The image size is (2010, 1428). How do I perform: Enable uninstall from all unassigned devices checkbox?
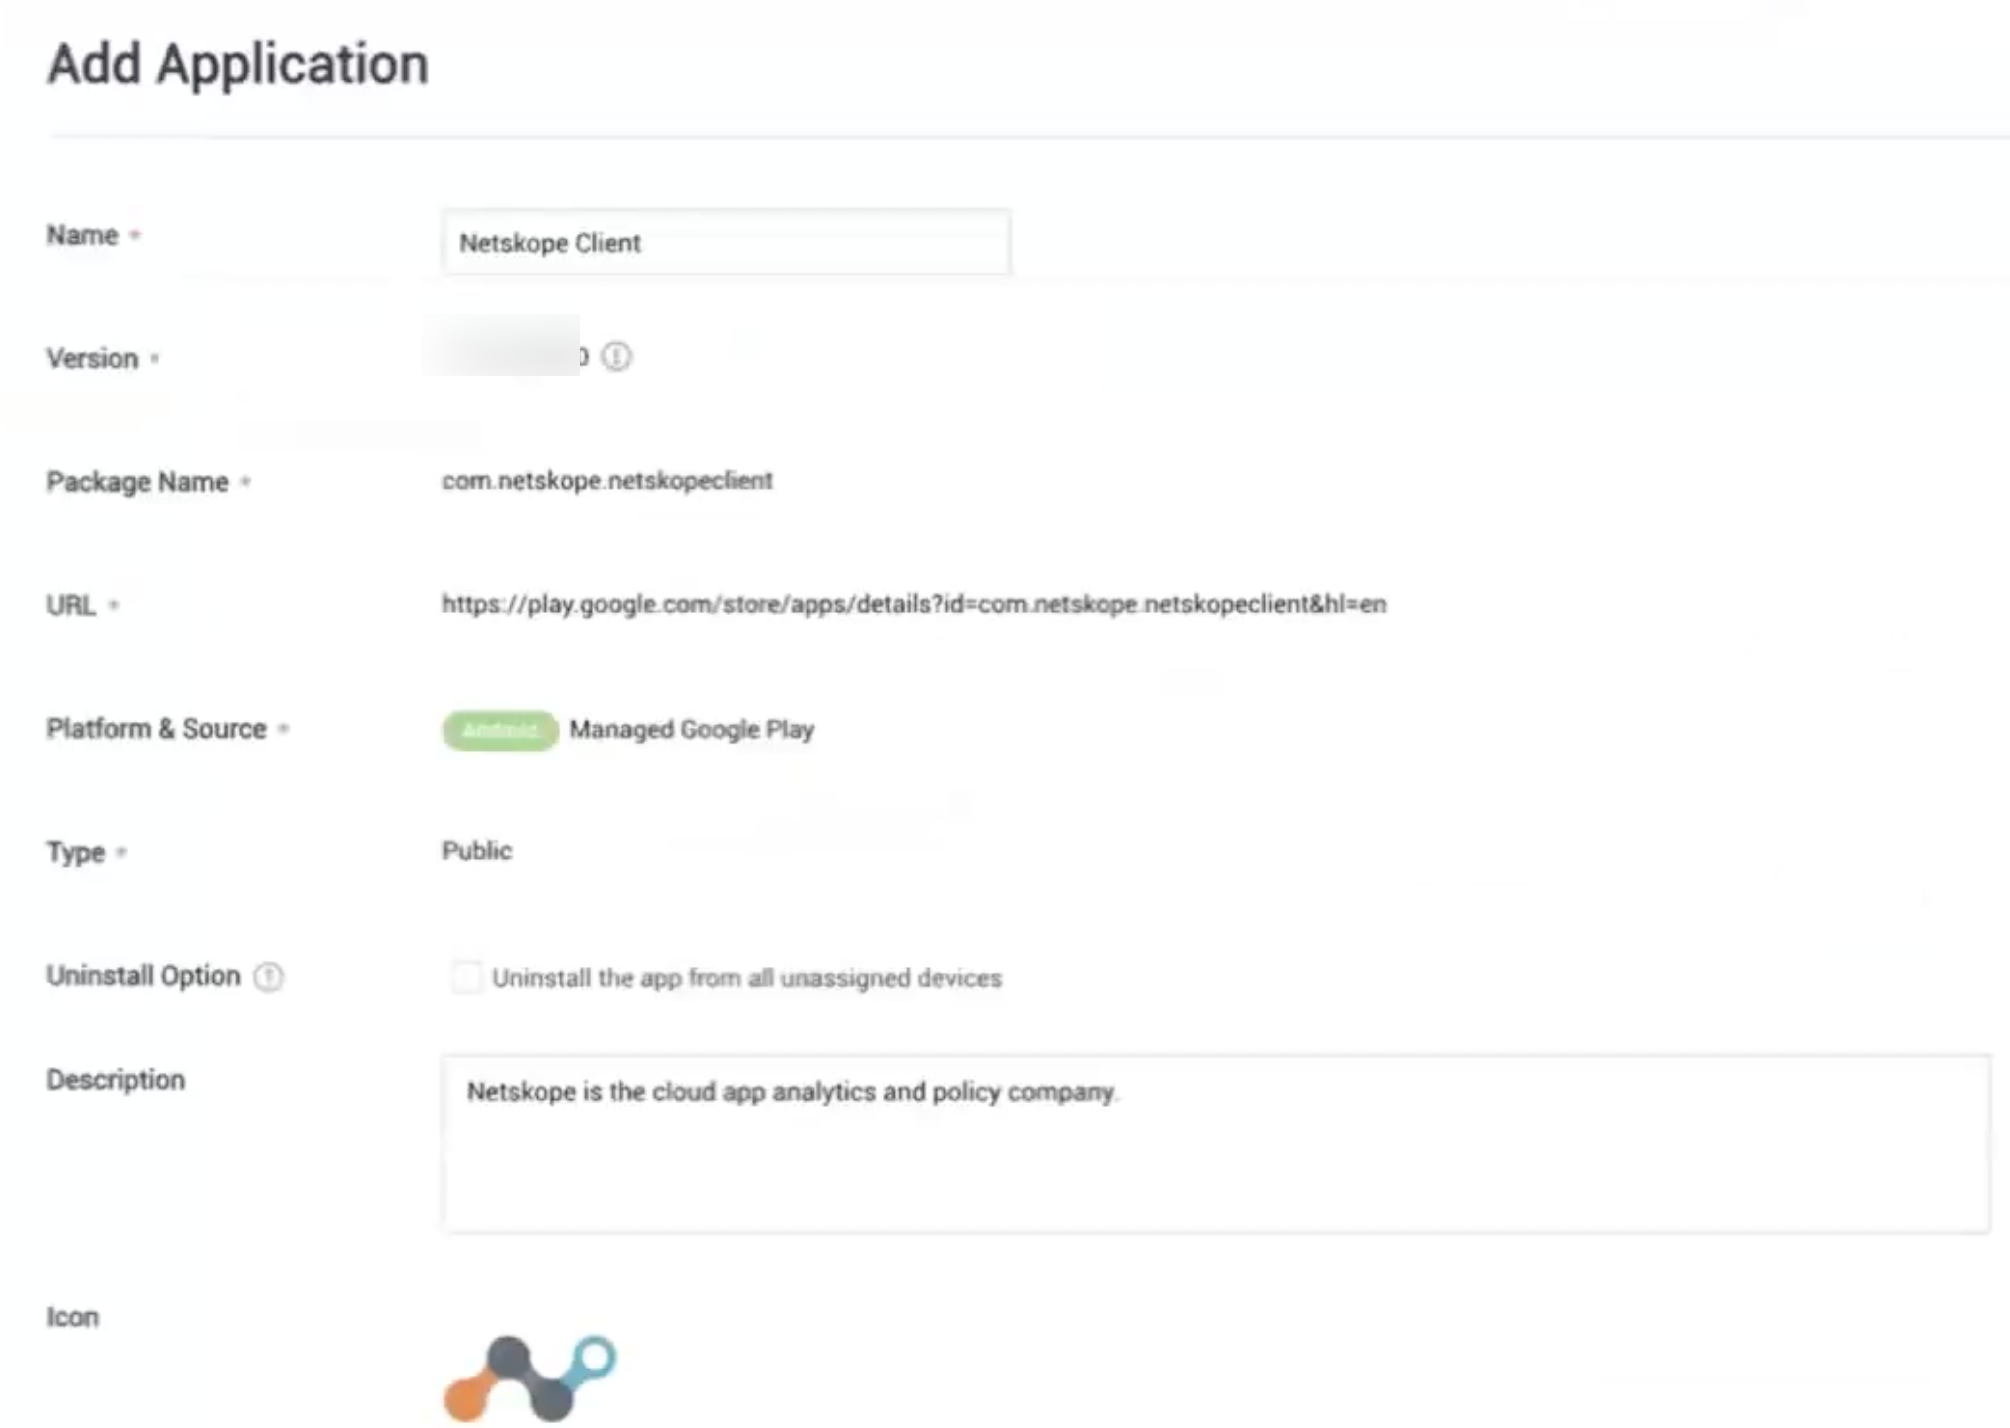[x=466, y=977]
